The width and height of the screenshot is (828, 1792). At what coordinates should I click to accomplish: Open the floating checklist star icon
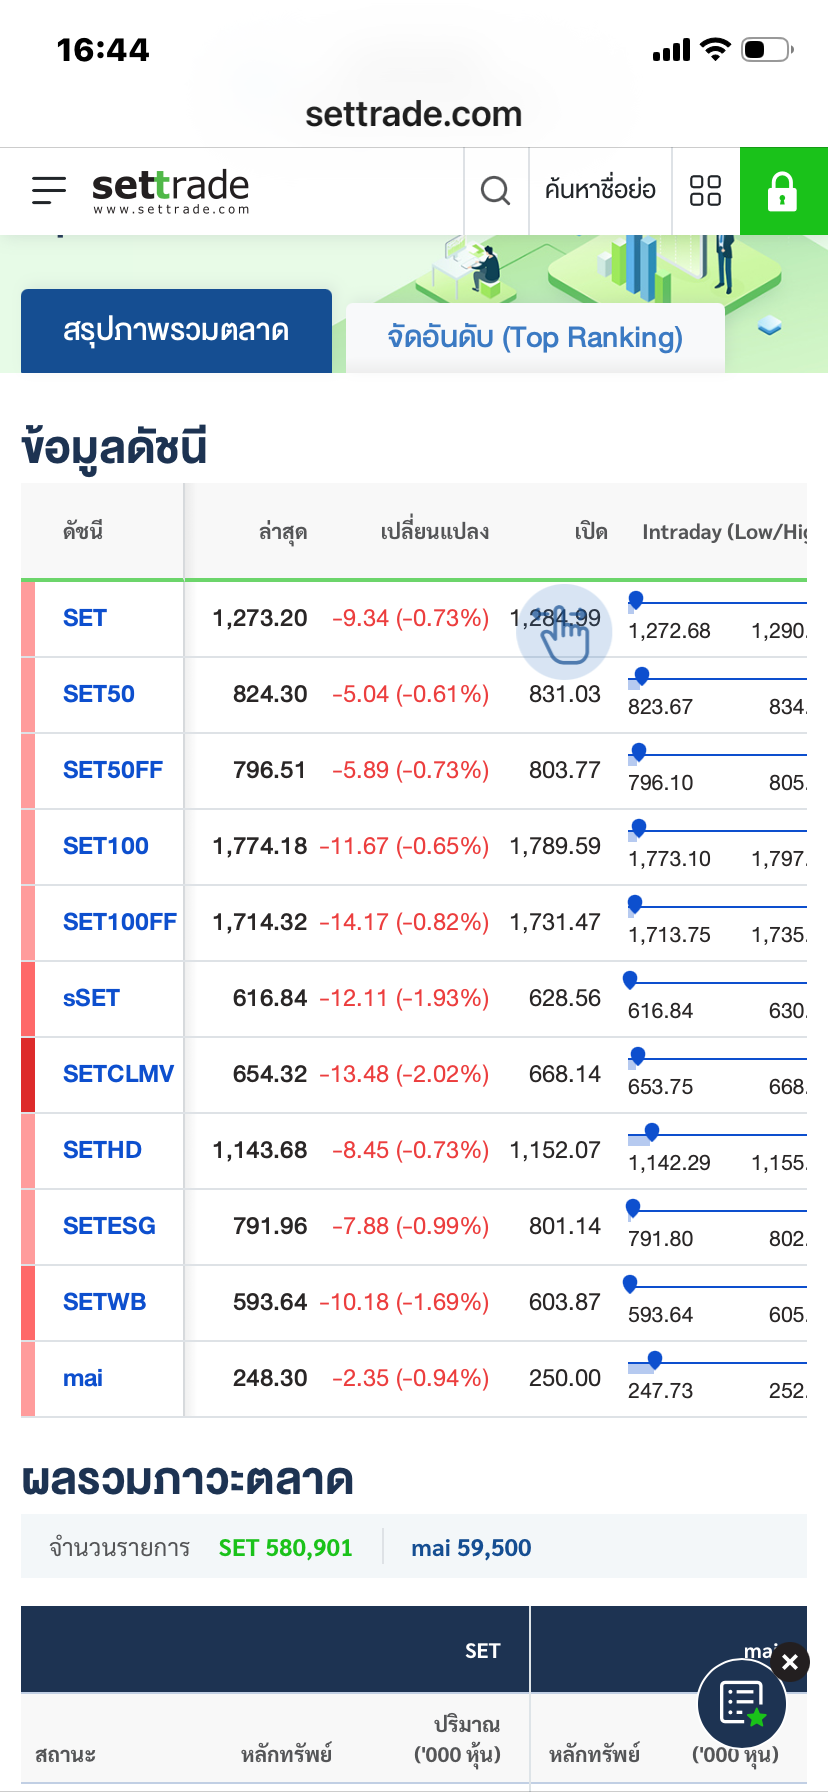(742, 1704)
